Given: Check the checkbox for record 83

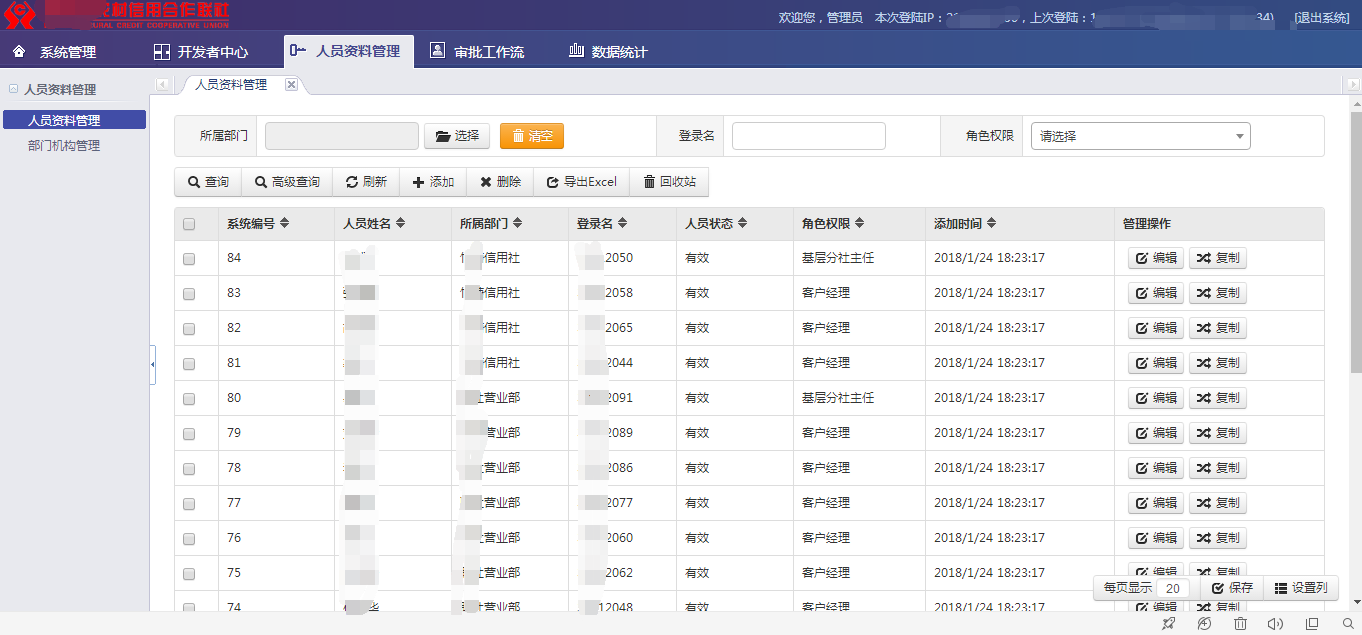Looking at the screenshot, I should (189, 294).
